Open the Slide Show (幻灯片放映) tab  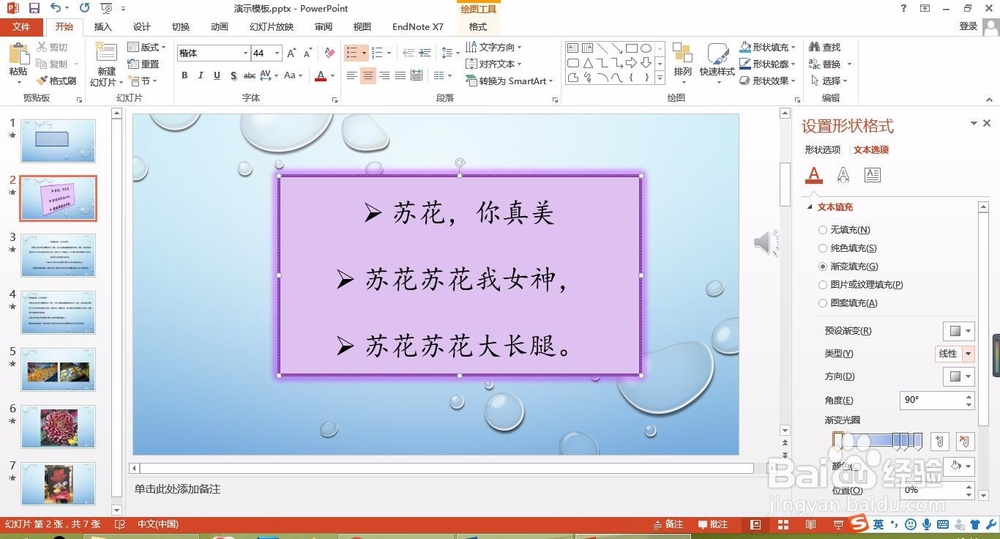click(x=272, y=27)
